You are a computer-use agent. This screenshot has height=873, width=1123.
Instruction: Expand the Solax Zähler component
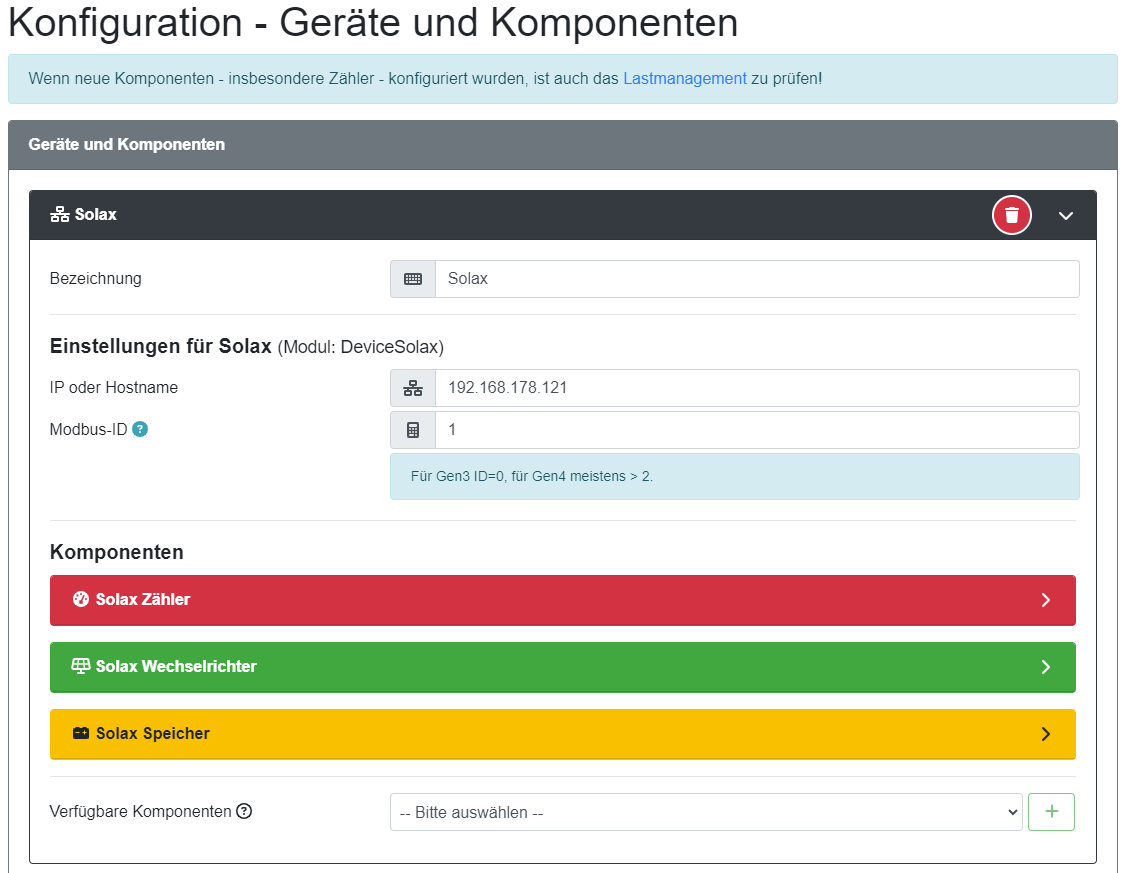coord(563,600)
